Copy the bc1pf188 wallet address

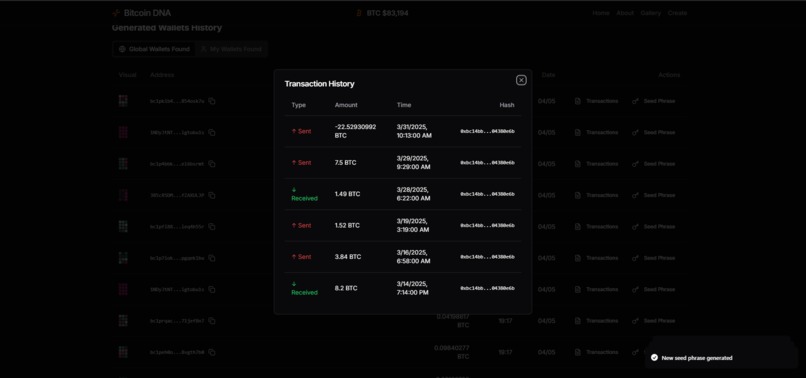212,227
